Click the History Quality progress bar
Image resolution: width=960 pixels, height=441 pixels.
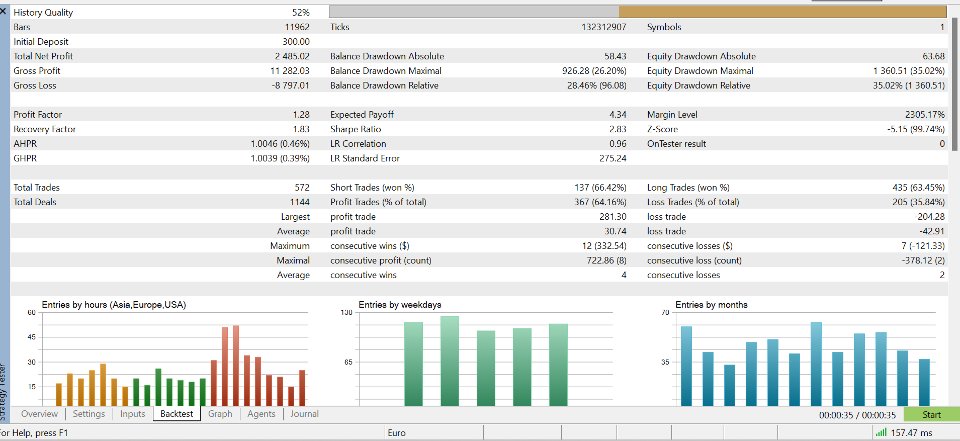(637, 12)
